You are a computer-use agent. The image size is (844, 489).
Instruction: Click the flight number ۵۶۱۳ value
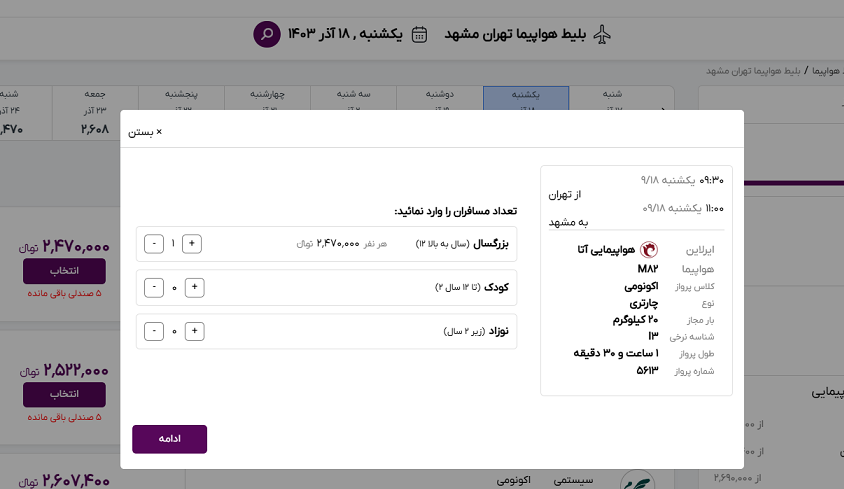(647, 371)
